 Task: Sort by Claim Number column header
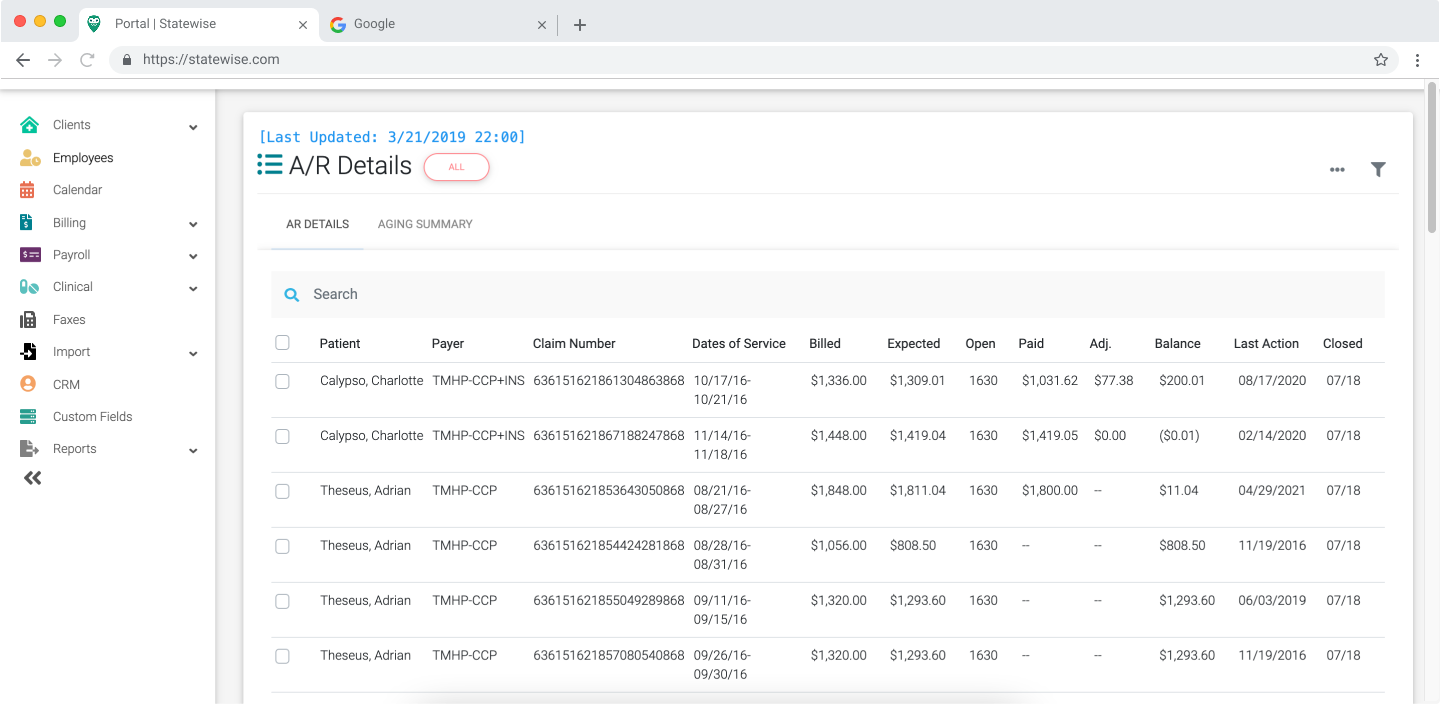[x=574, y=343]
